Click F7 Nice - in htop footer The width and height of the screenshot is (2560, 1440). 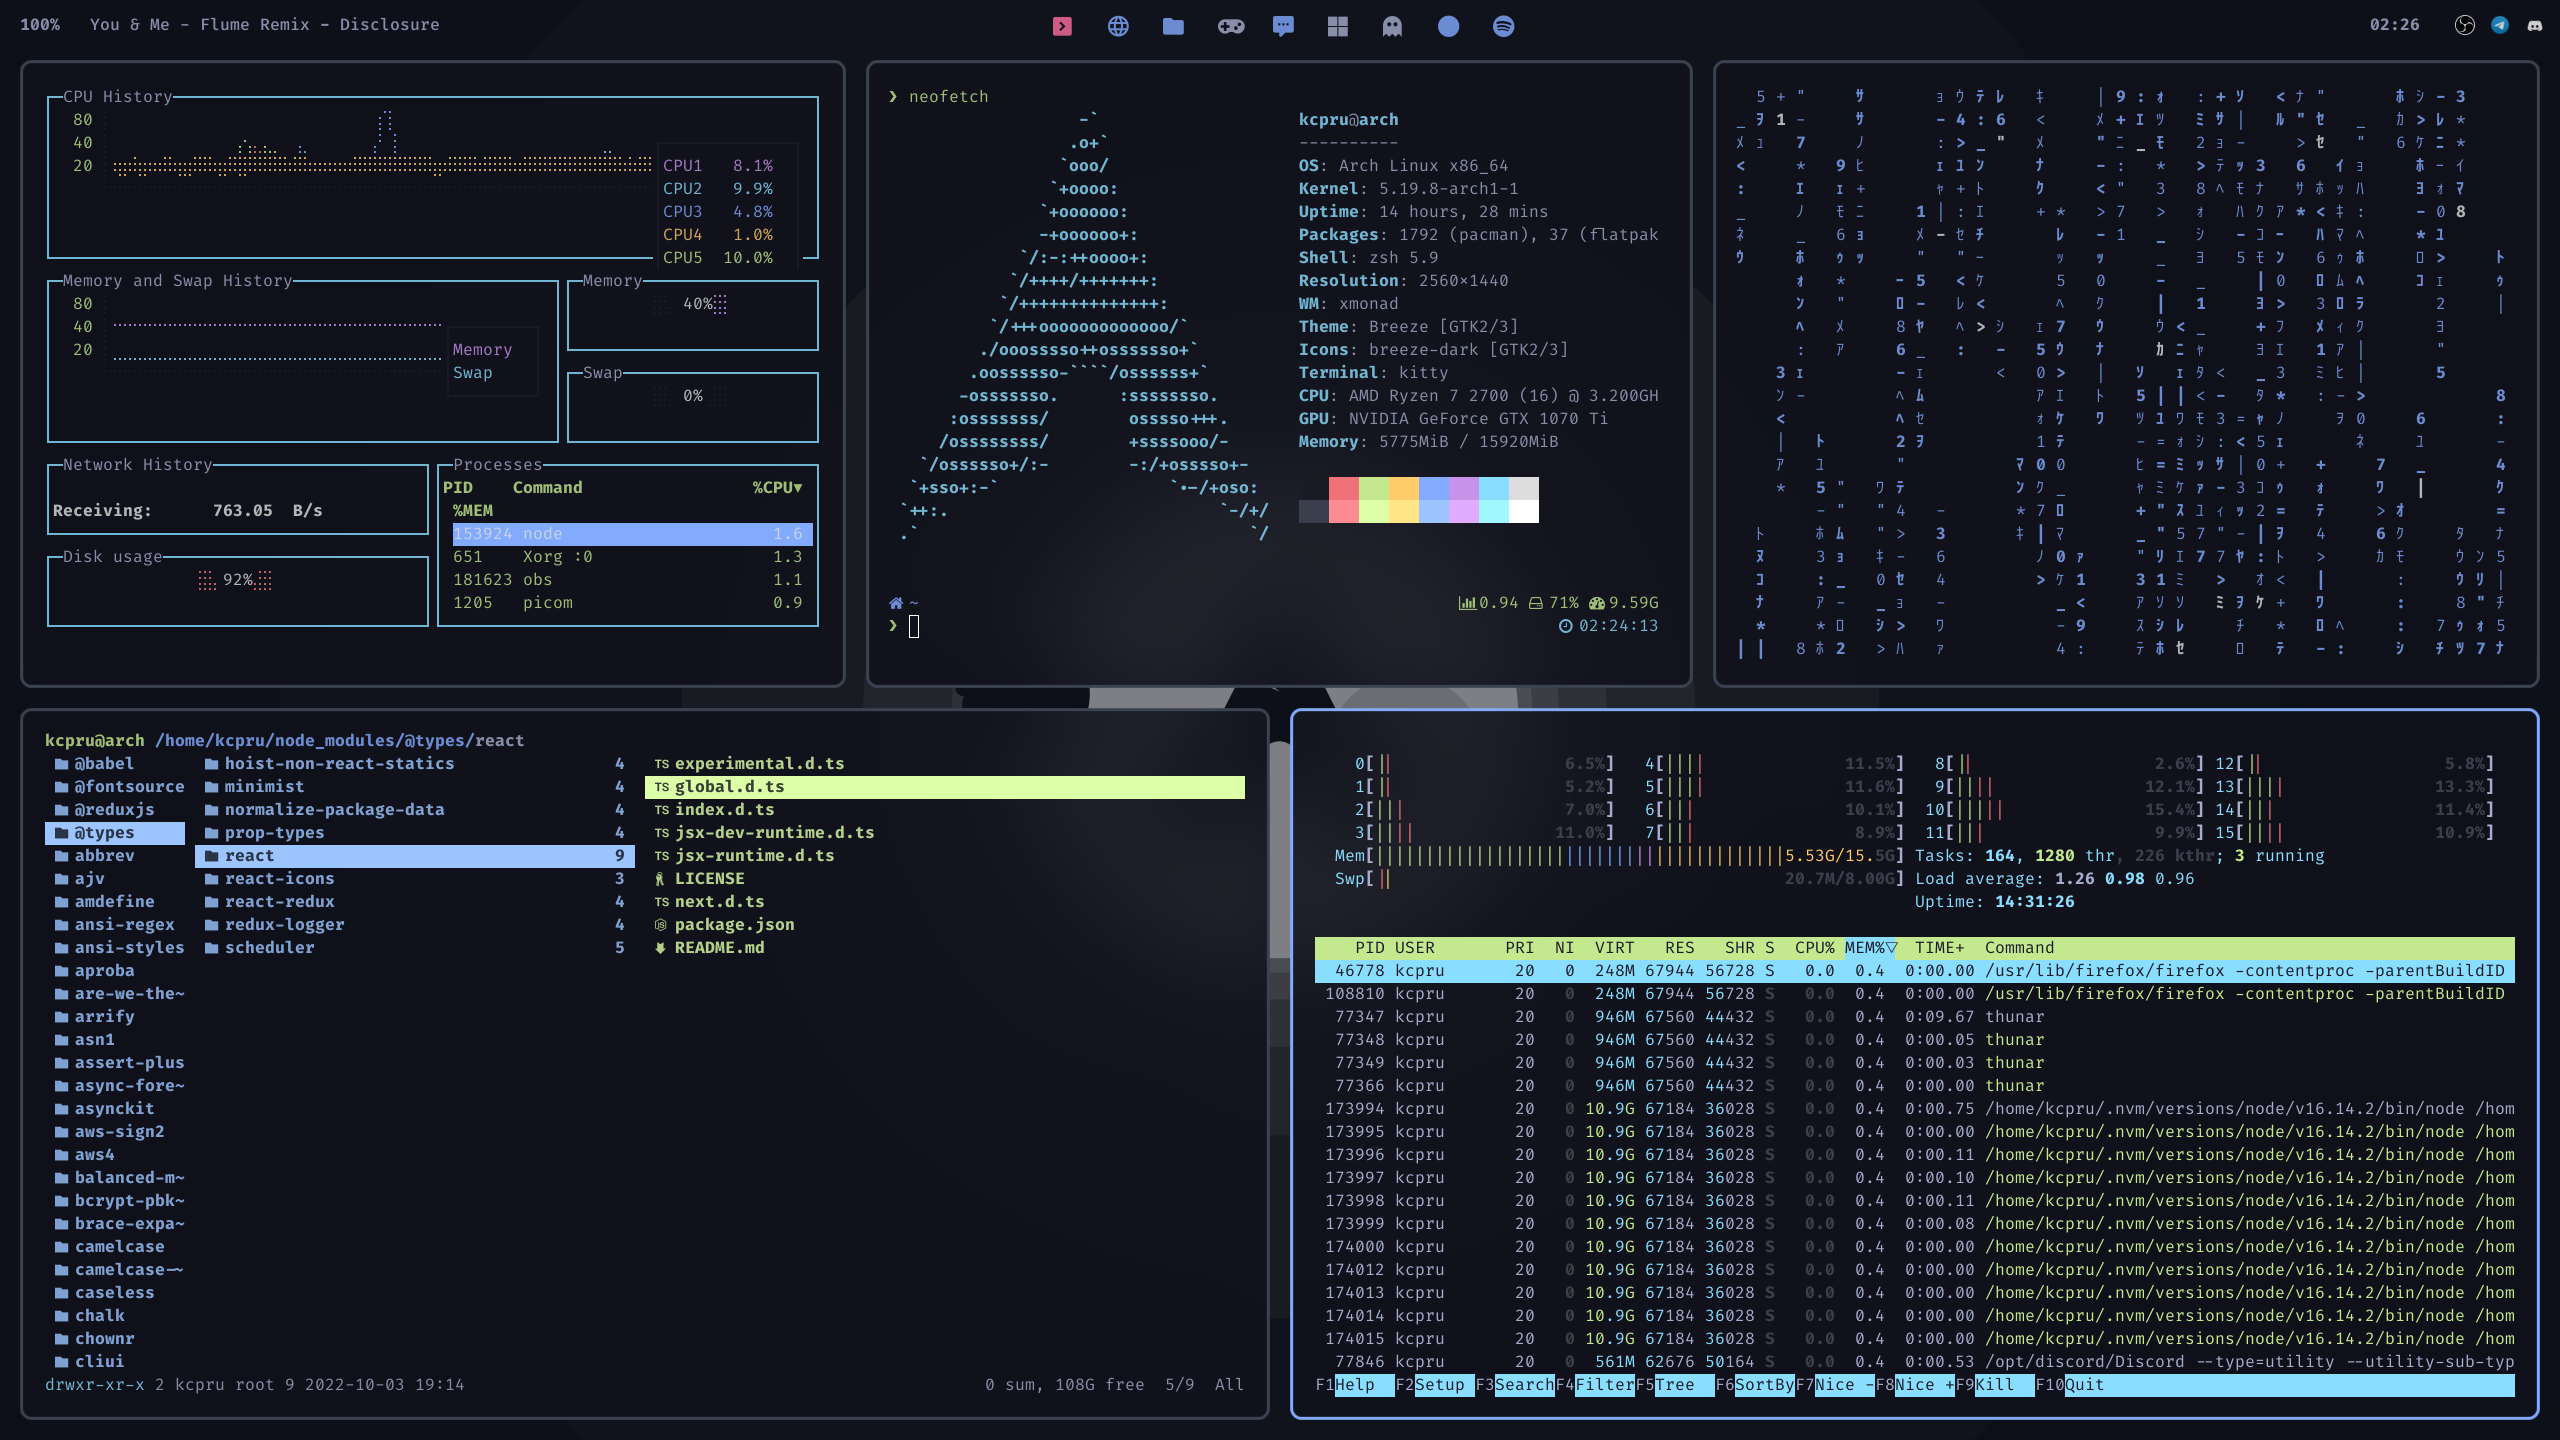pos(1834,1385)
